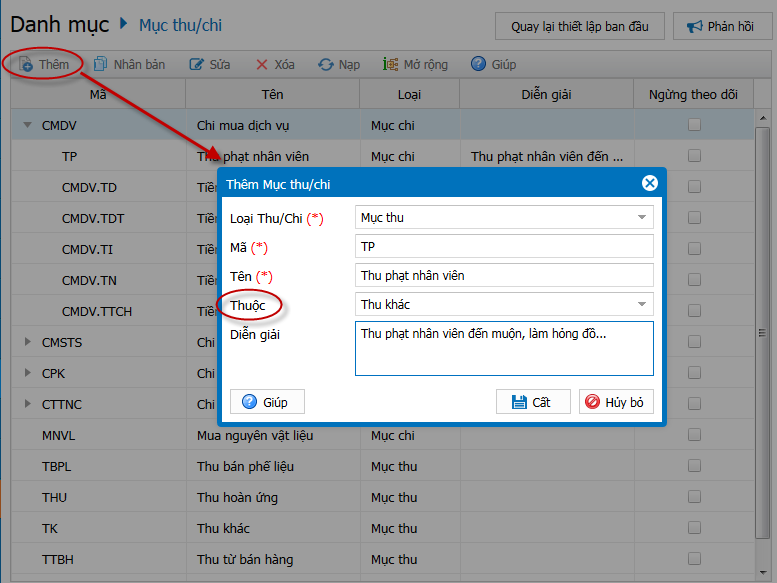Toggle Ngừng theo dõi checkbox for CMDV
This screenshot has width=777, height=583.
pos(694,125)
